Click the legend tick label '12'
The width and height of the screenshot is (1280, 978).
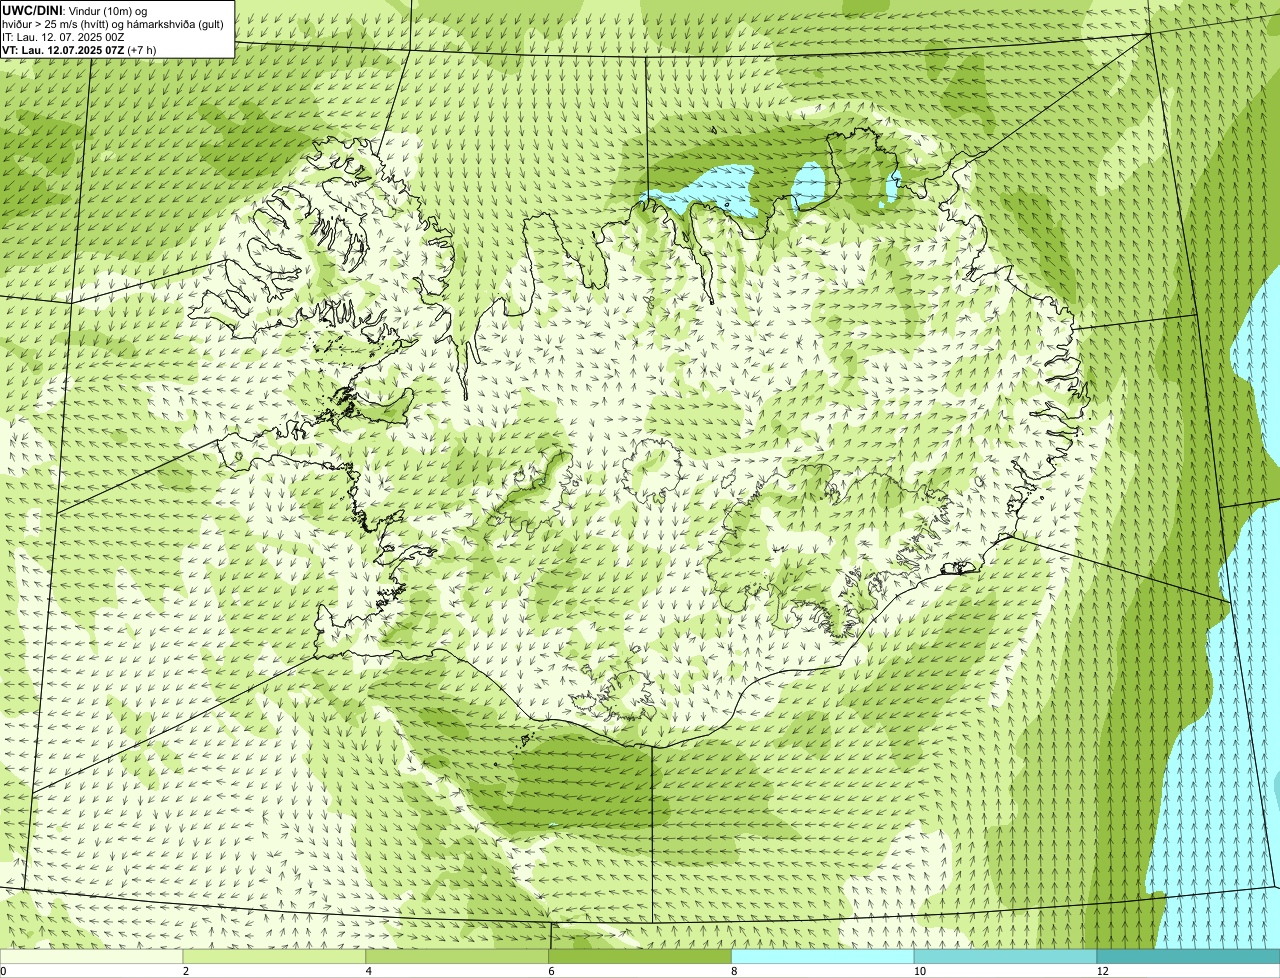tap(1103, 971)
